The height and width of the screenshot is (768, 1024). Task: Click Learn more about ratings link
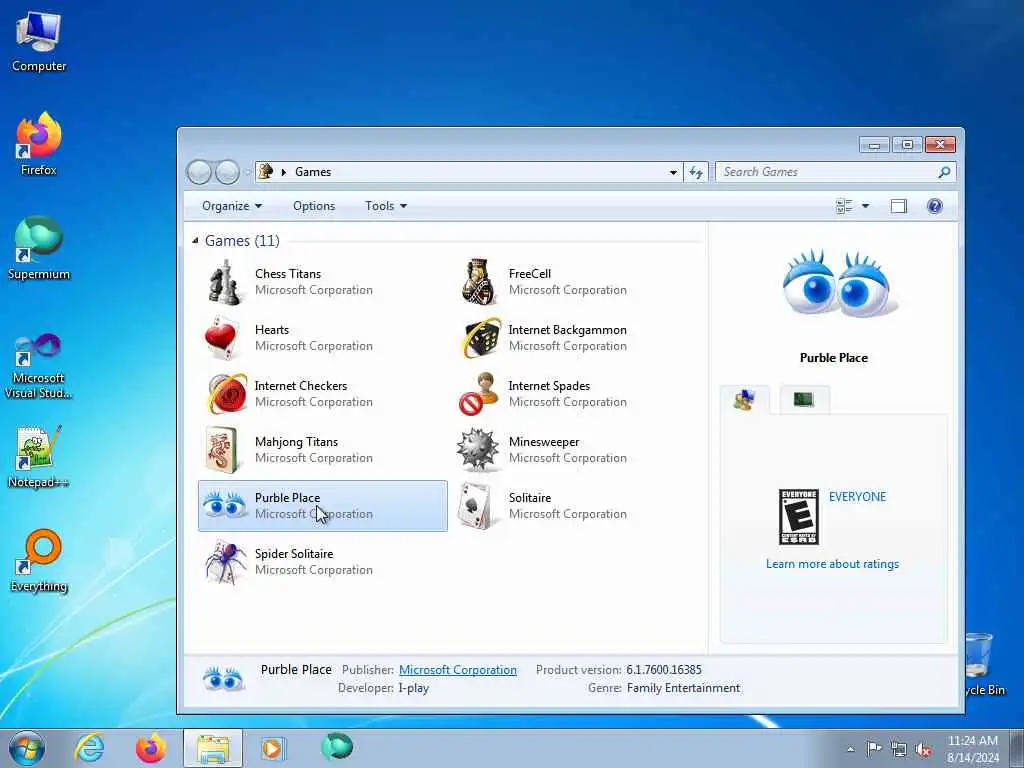(832, 564)
